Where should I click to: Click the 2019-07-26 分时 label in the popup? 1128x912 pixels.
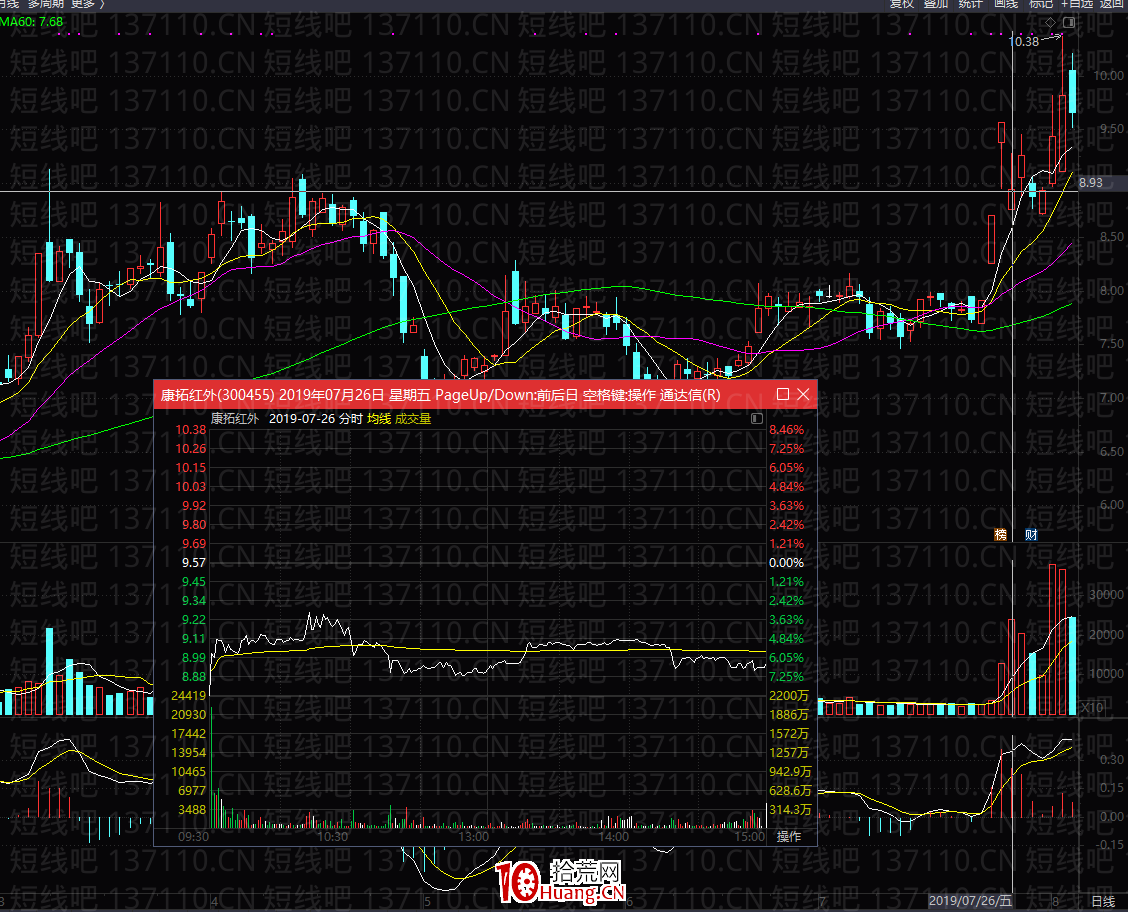tap(316, 419)
